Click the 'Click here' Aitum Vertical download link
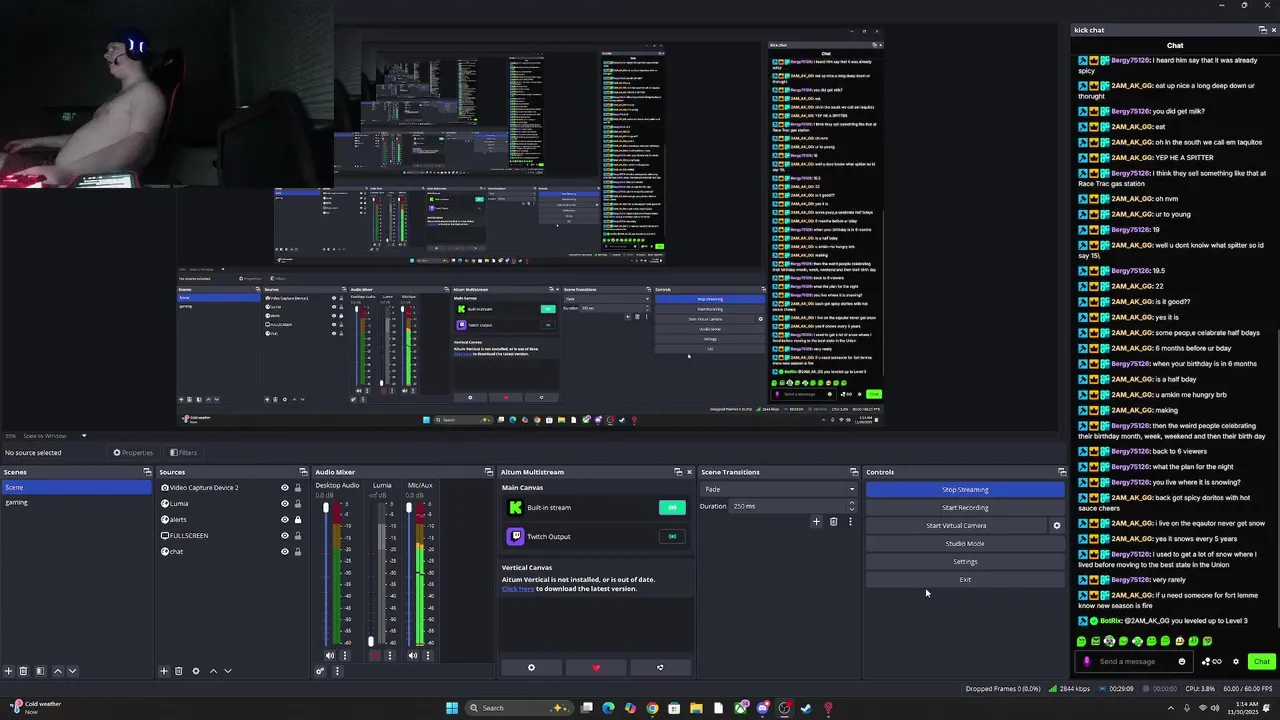The image size is (1280, 720). (518, 589)
